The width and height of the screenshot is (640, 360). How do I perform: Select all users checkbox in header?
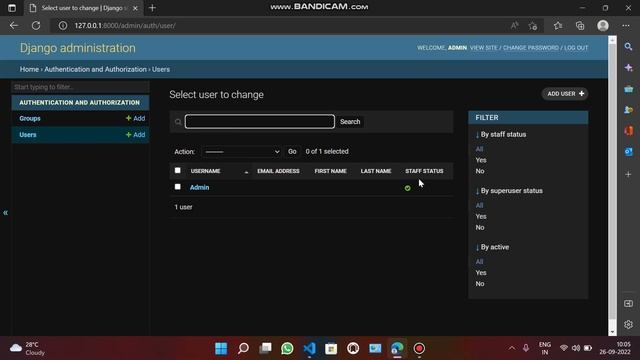coord(178,171)
